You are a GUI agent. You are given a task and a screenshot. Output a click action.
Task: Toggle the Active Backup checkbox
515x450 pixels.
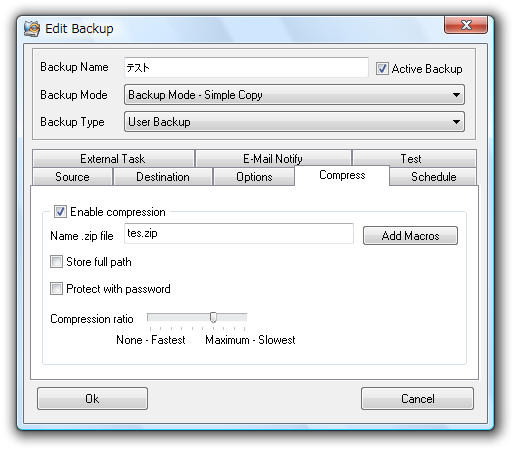click(382, 69)
